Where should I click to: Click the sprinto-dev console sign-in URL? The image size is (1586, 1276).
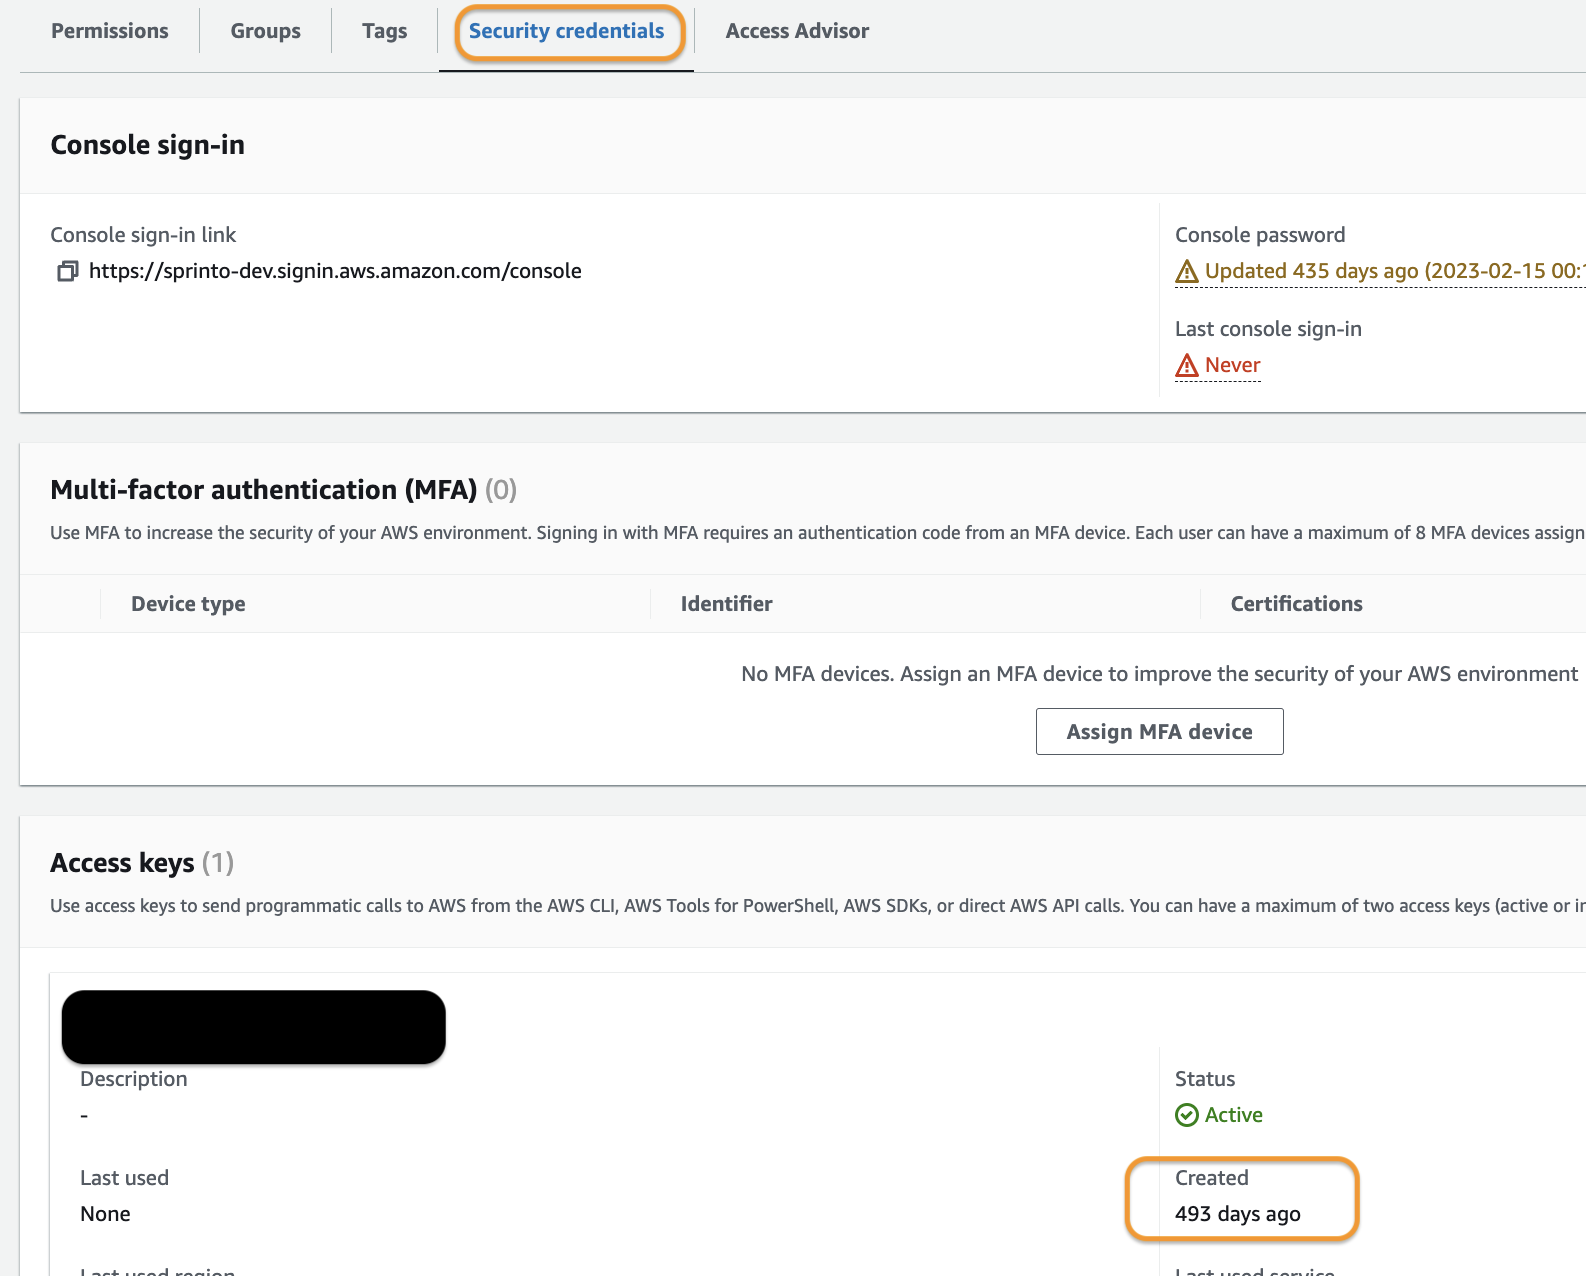[x=335, y=271]
